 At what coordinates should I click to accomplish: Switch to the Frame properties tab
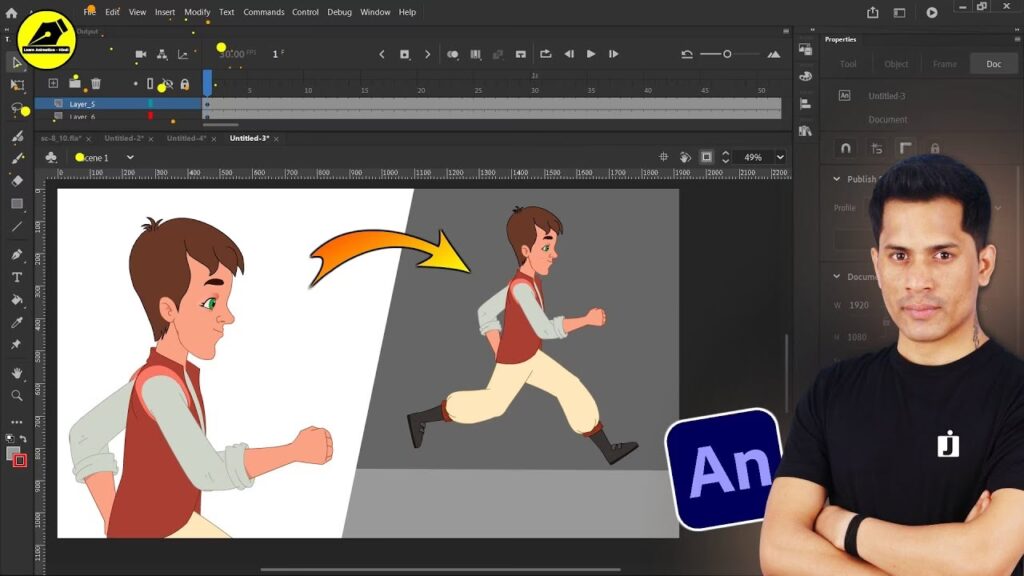tap(944, 64)
